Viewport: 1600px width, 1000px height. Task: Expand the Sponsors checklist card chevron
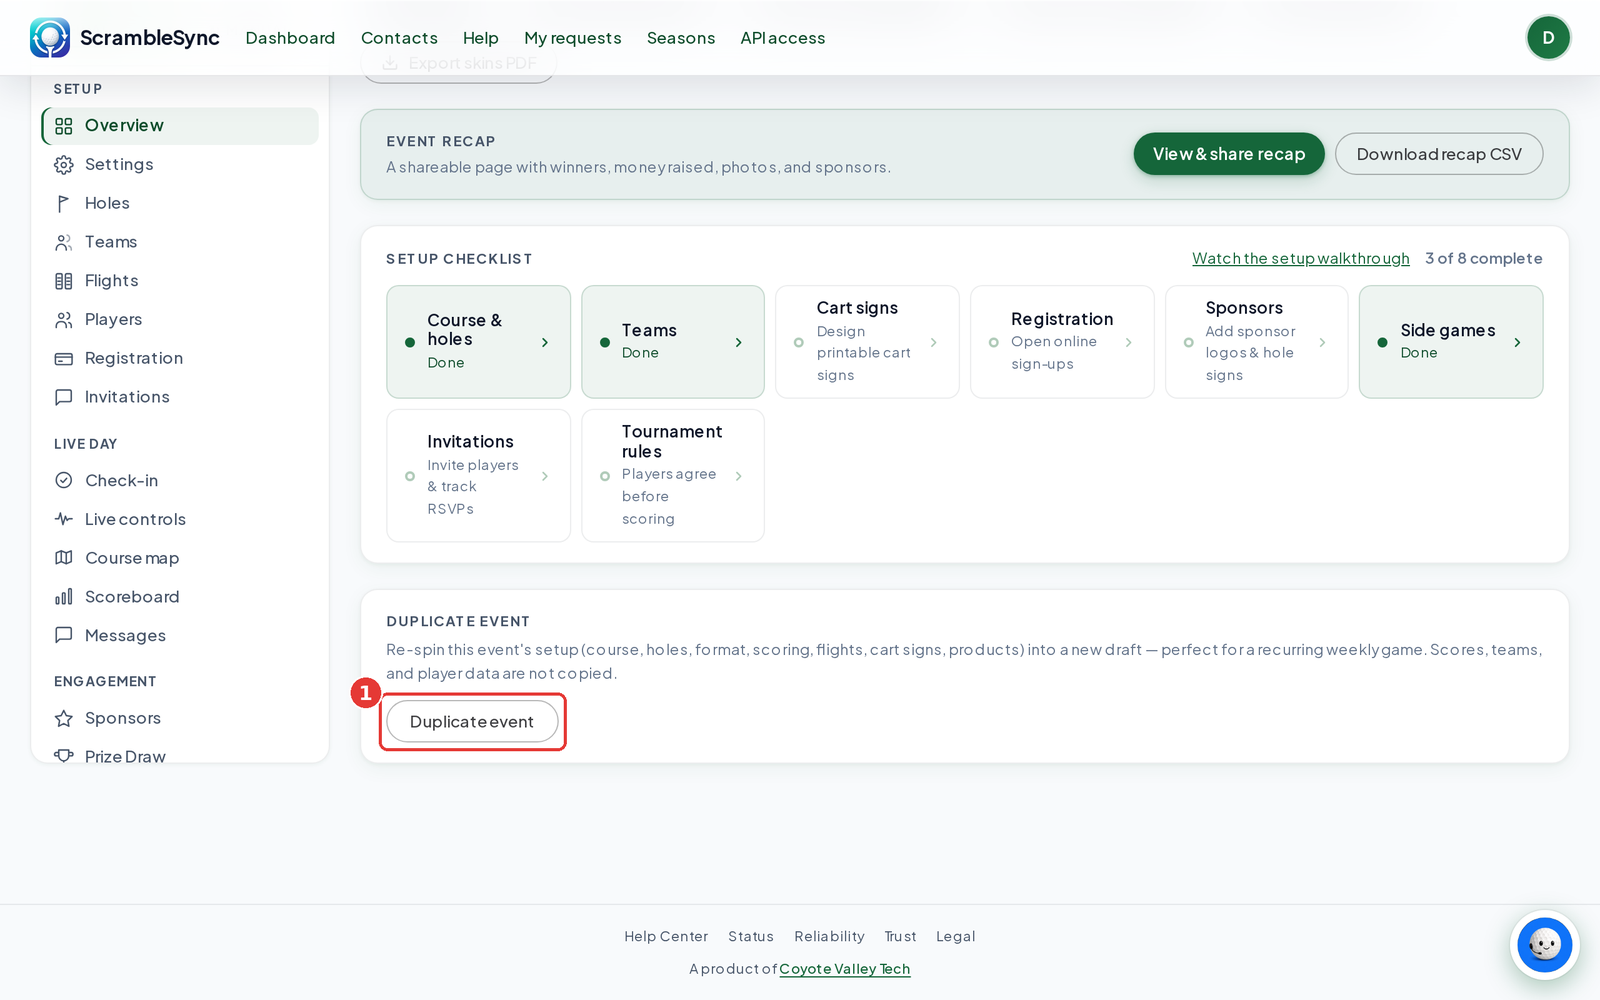(1323, 342)
